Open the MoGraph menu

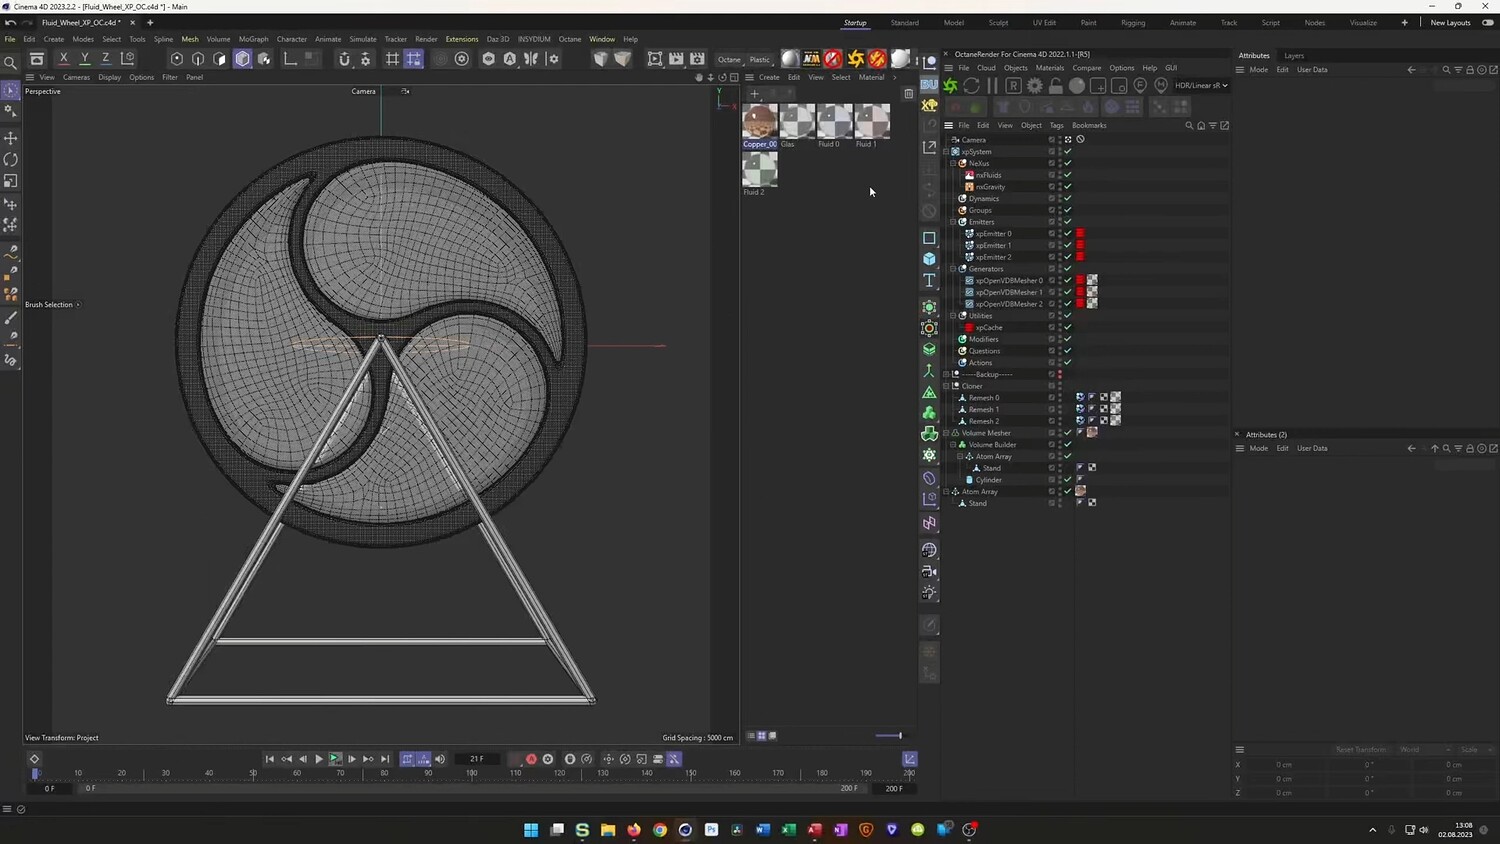coord(253,39)
